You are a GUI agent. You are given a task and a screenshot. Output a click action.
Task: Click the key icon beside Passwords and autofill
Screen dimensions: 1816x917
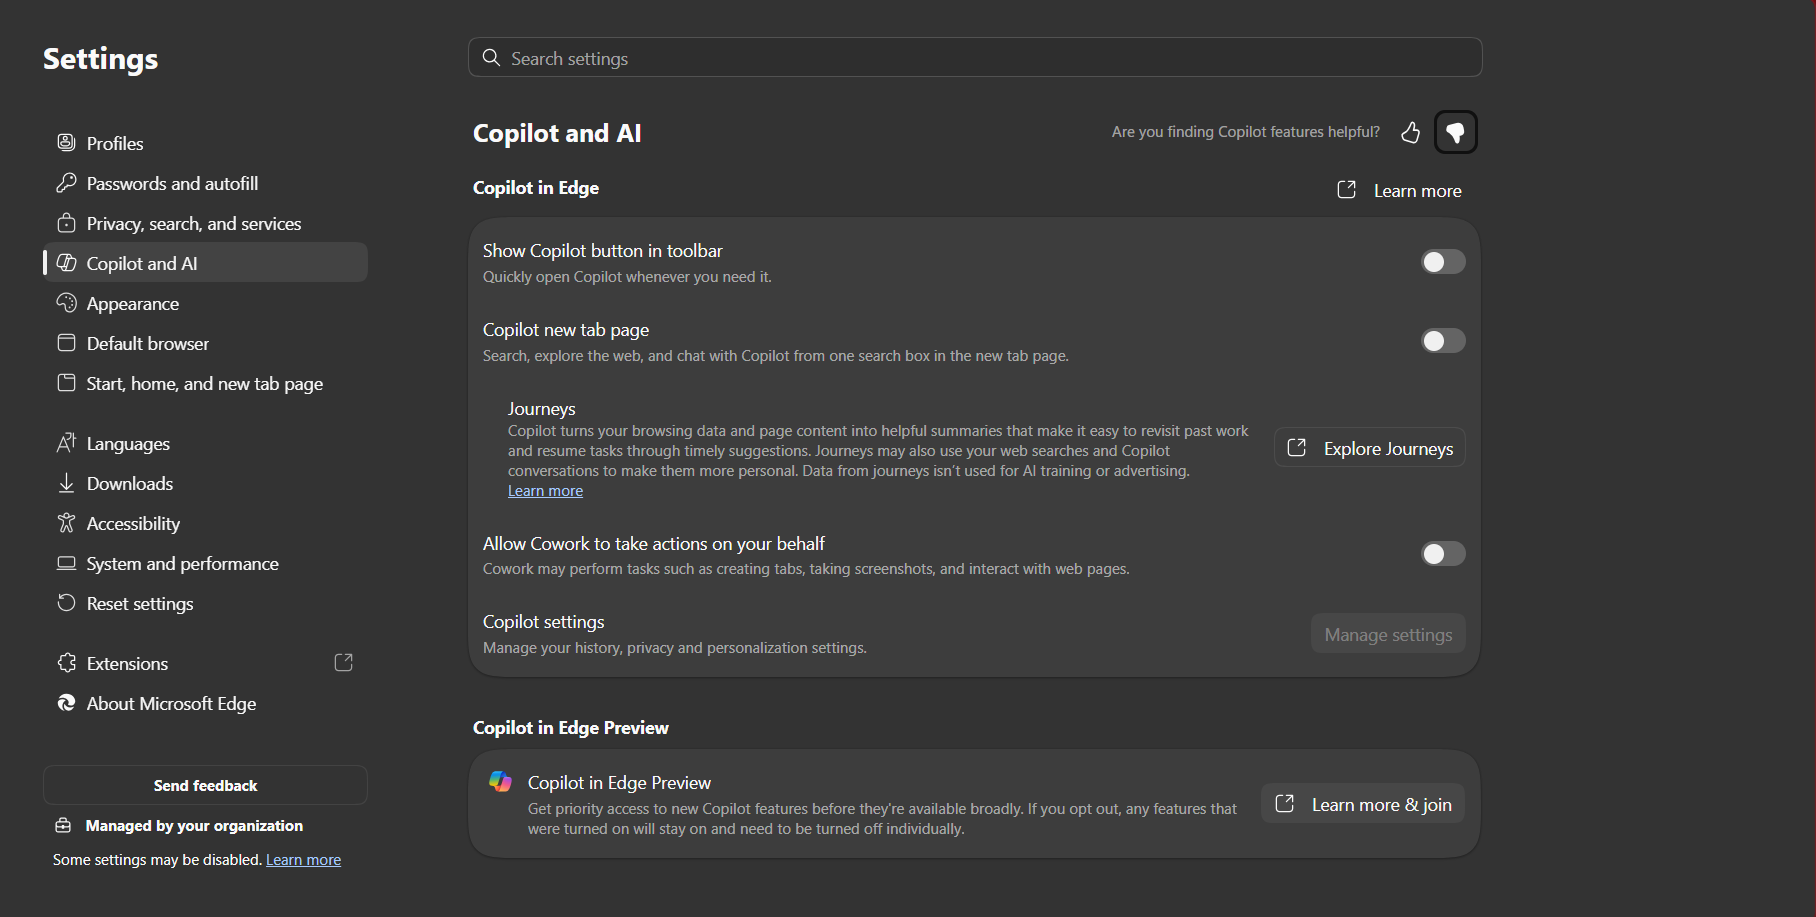(66, 183)
